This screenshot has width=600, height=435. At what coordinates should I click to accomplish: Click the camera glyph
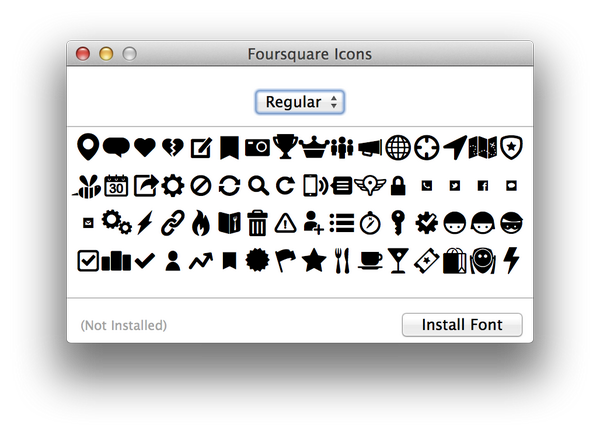(257, 147)
